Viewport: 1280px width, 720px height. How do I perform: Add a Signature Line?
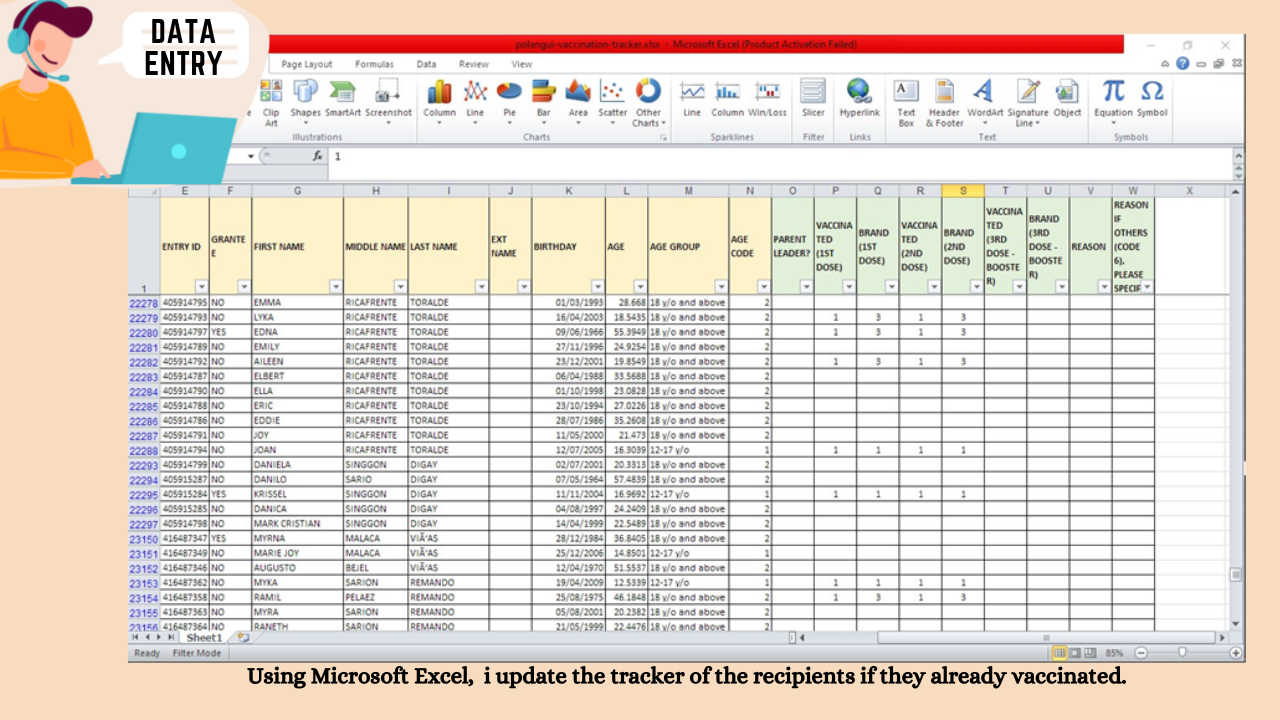(1028, 103)
